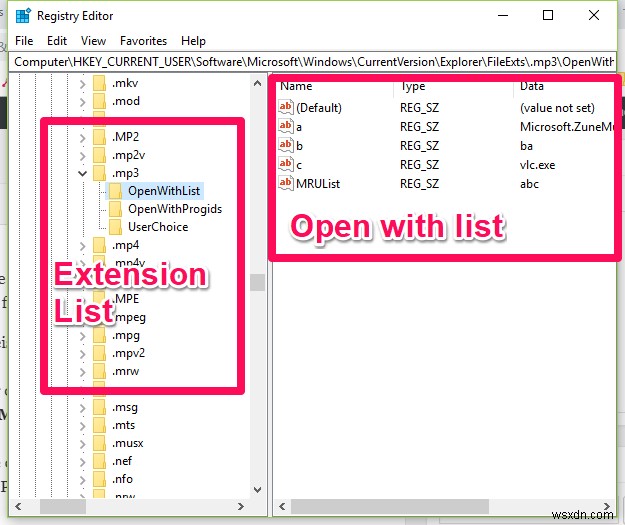Expand the .mkv key
This screenshot has width=625, height=525.
point(83,84)
